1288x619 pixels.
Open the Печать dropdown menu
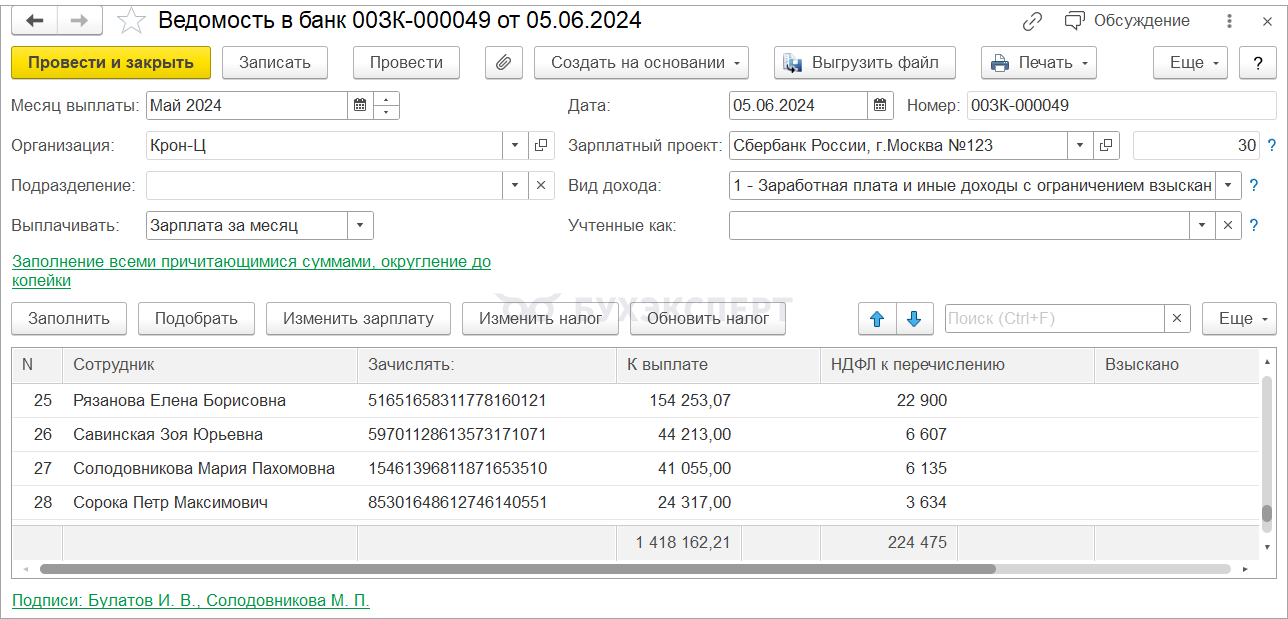1038,62
